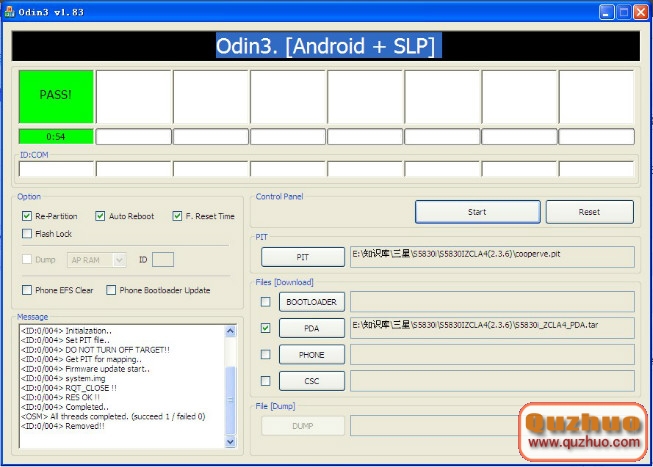Click the PIT file button
Image resolution: width=653 pixels, height=467 pixels.
click(303, 257)
